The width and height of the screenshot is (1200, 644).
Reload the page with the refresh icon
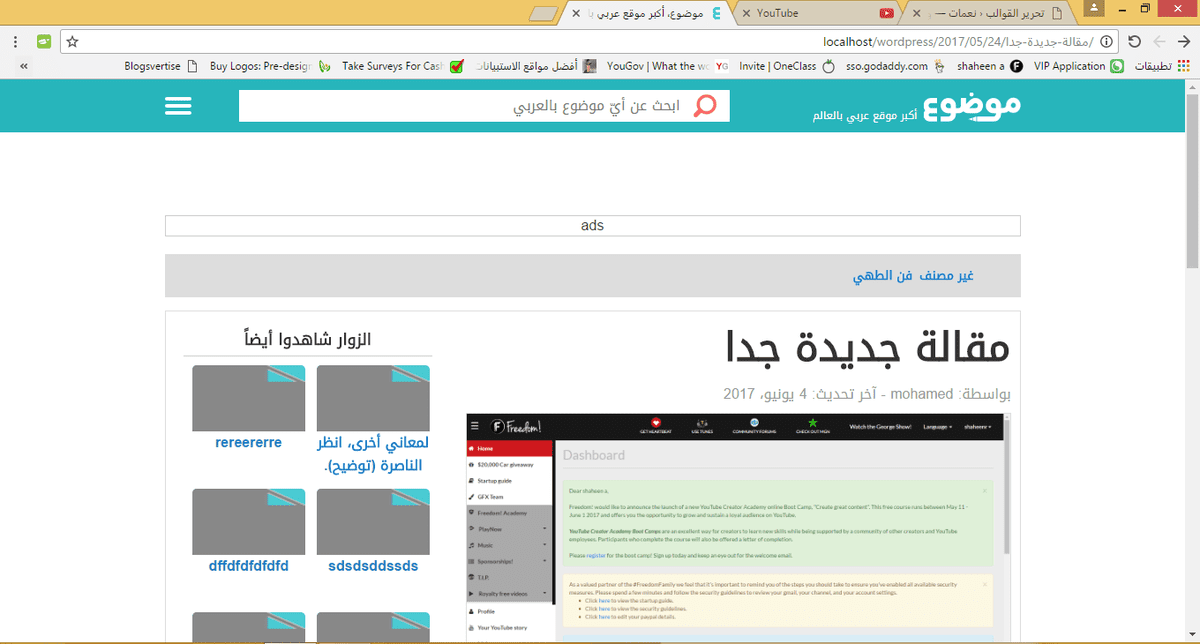point(1134,42)
